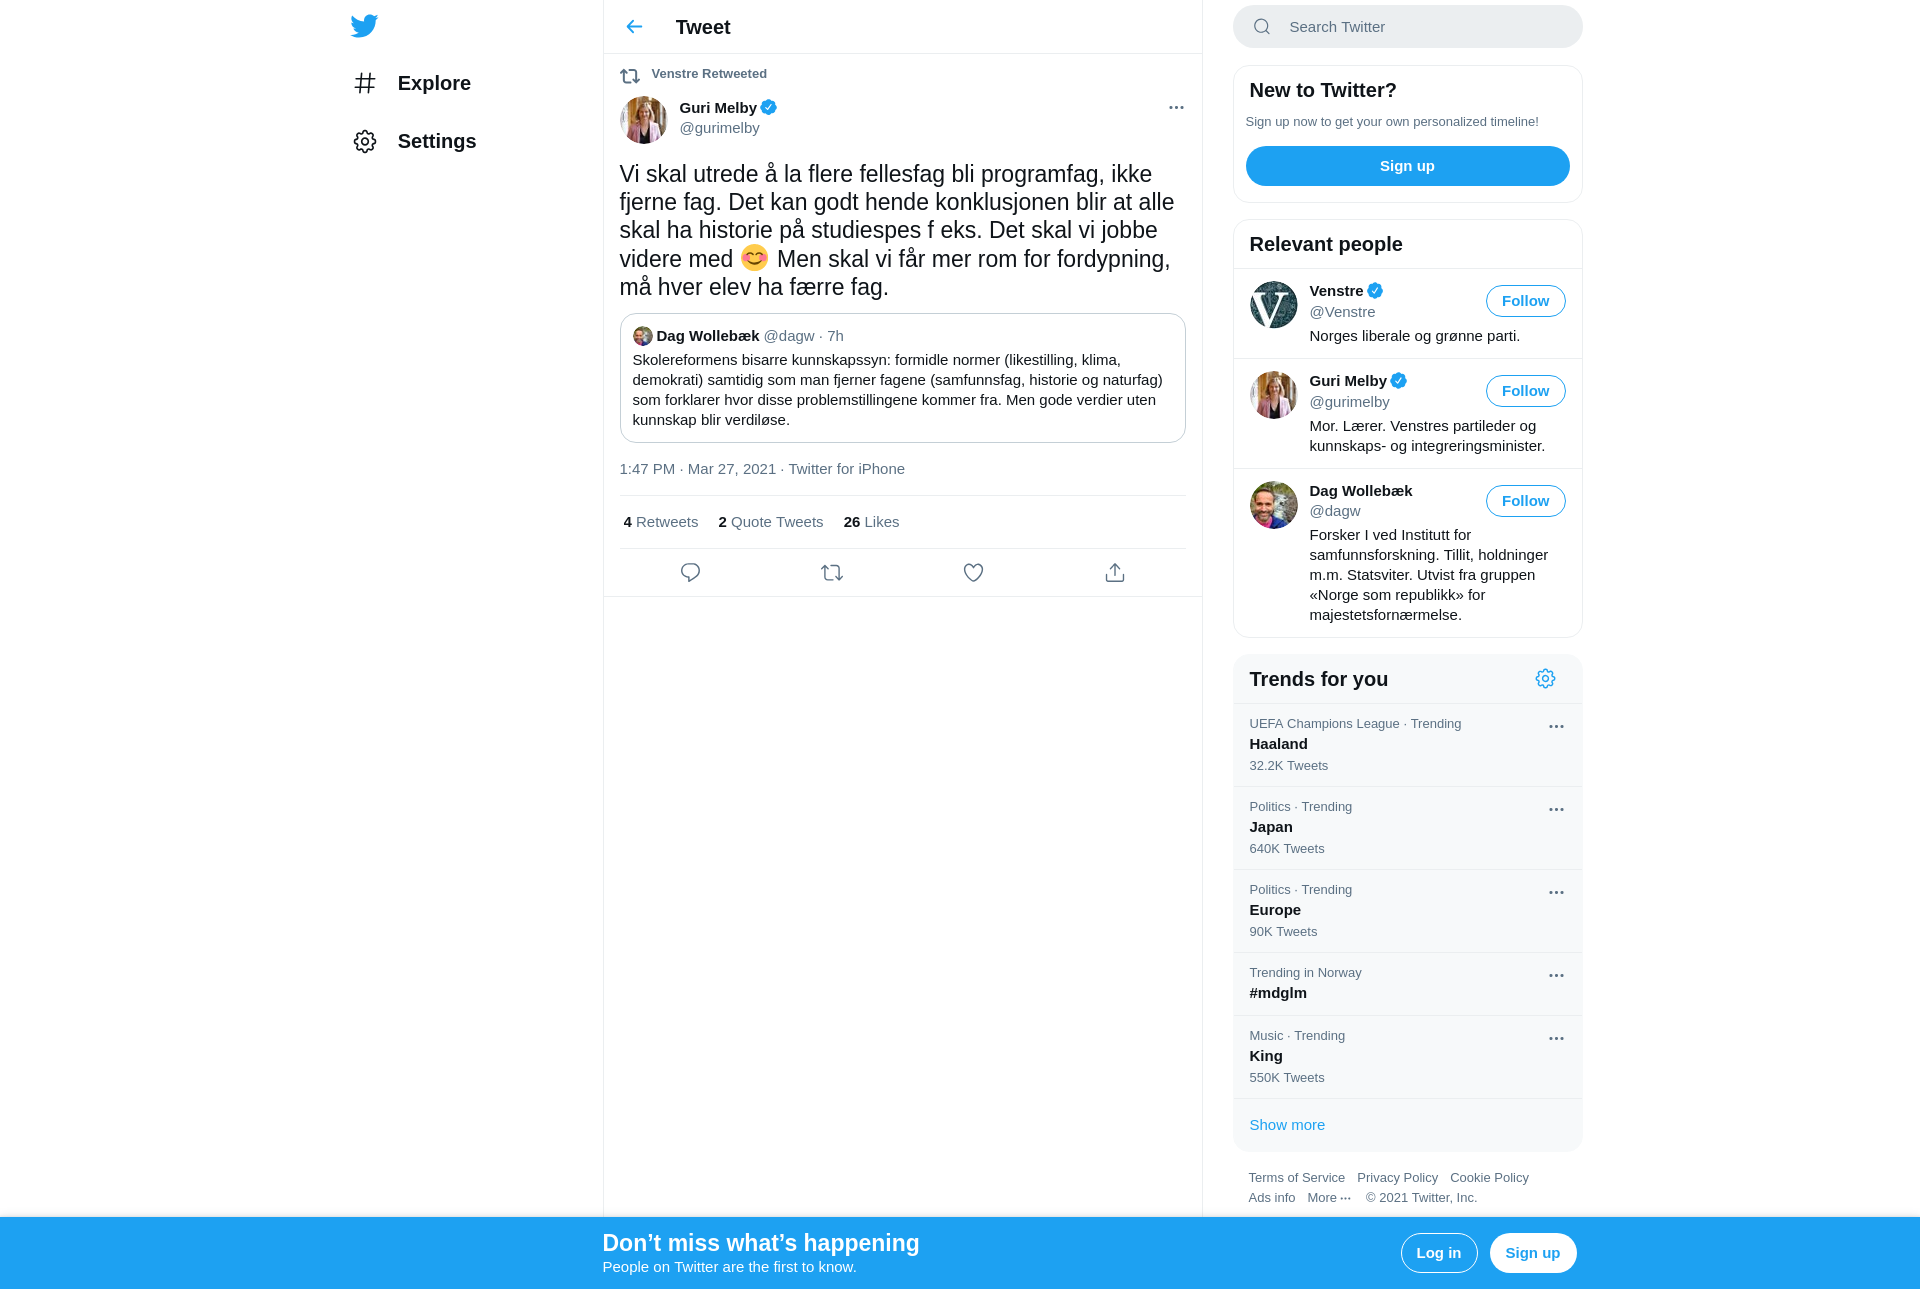Open the tweet's three-dot more menu
1920x1289 pixels.
click(x=1176, y=108)
